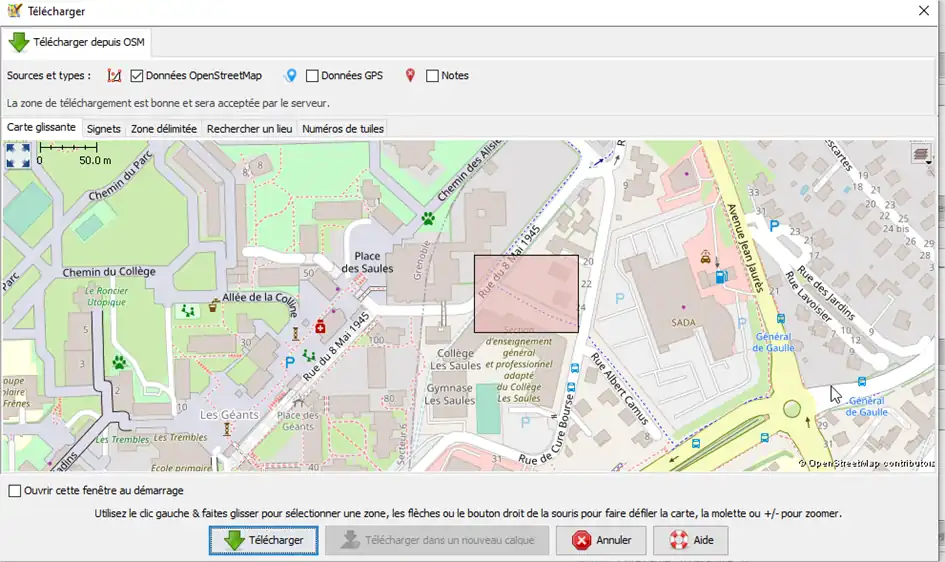Open the map tile source layers icon
945x562 pixels.
(x=921, y=153)
